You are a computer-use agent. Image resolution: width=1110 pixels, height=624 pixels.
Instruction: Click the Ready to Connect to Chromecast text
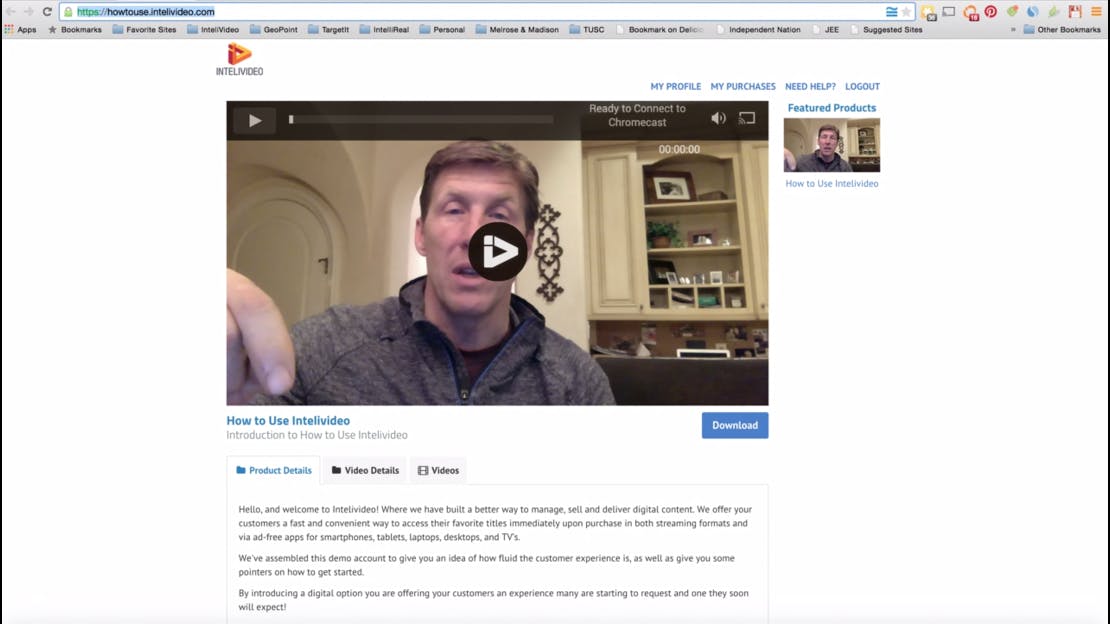[x=637, y=115]
